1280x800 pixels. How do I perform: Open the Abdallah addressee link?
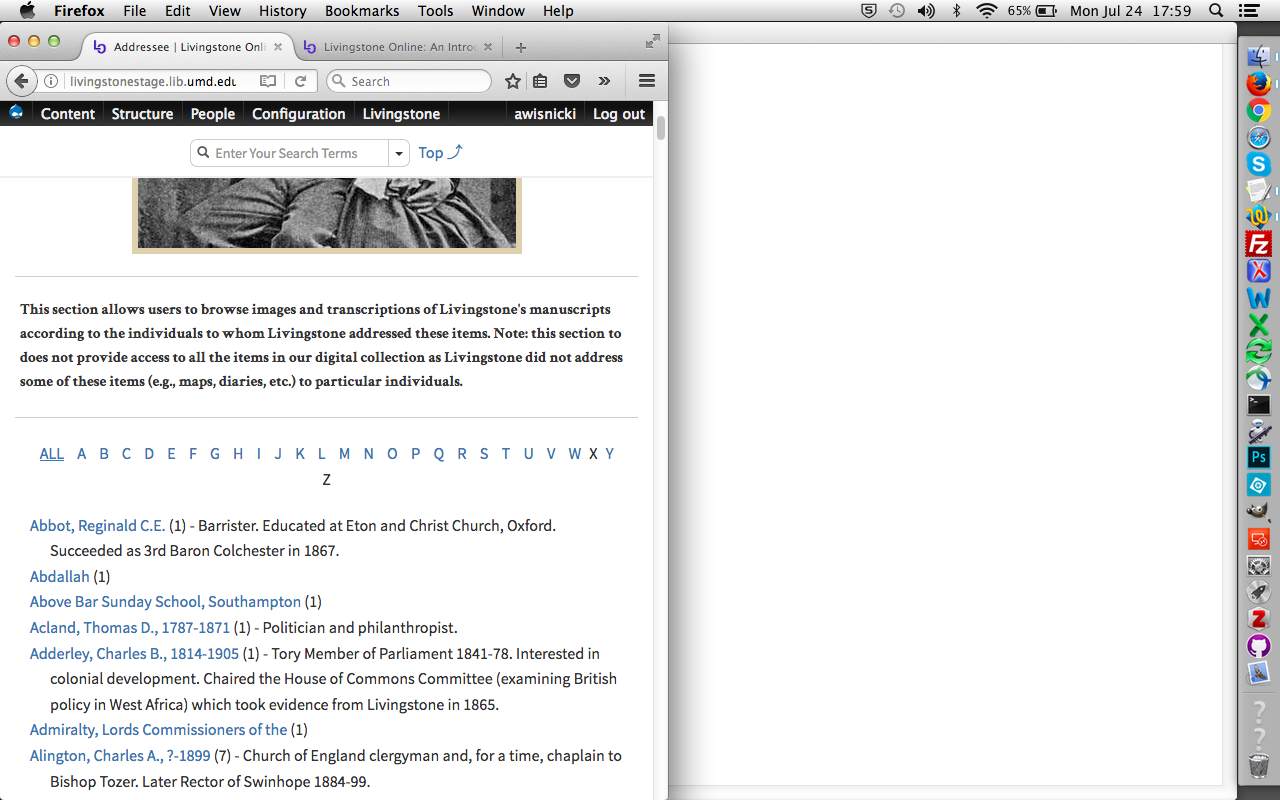tap(60, 577)
